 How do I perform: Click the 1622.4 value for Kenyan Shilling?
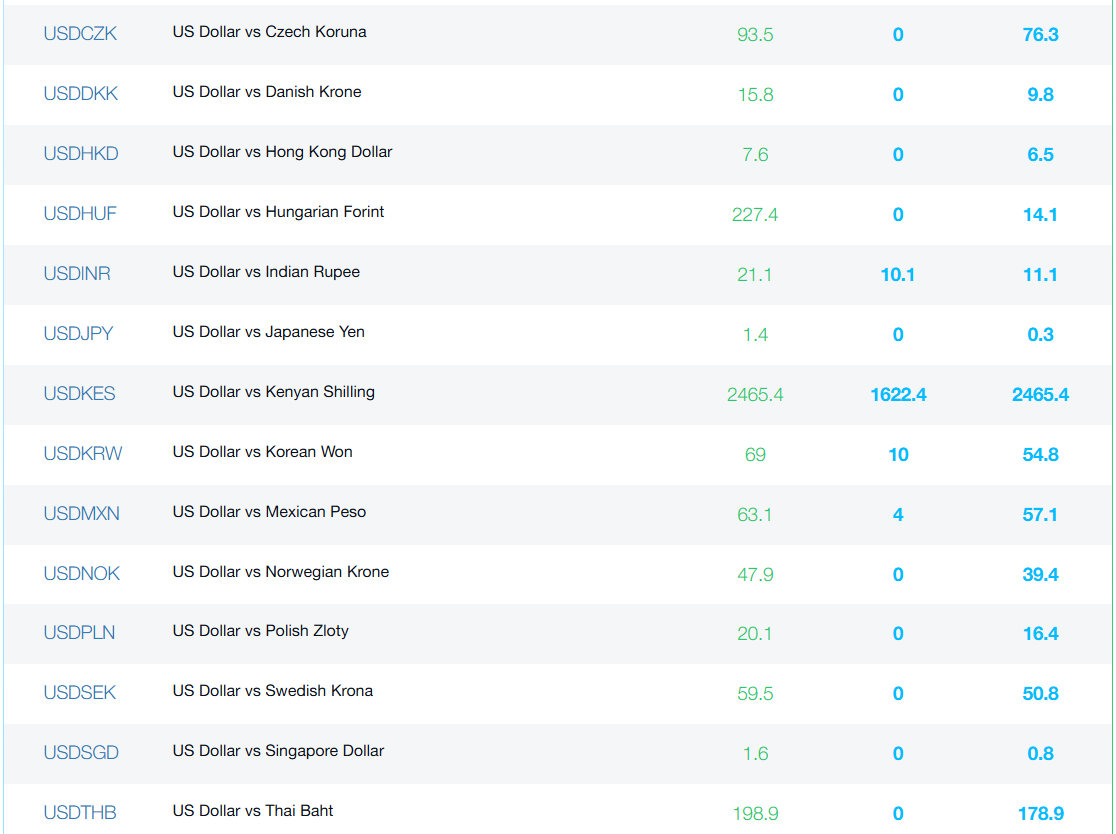click(898, 395)
